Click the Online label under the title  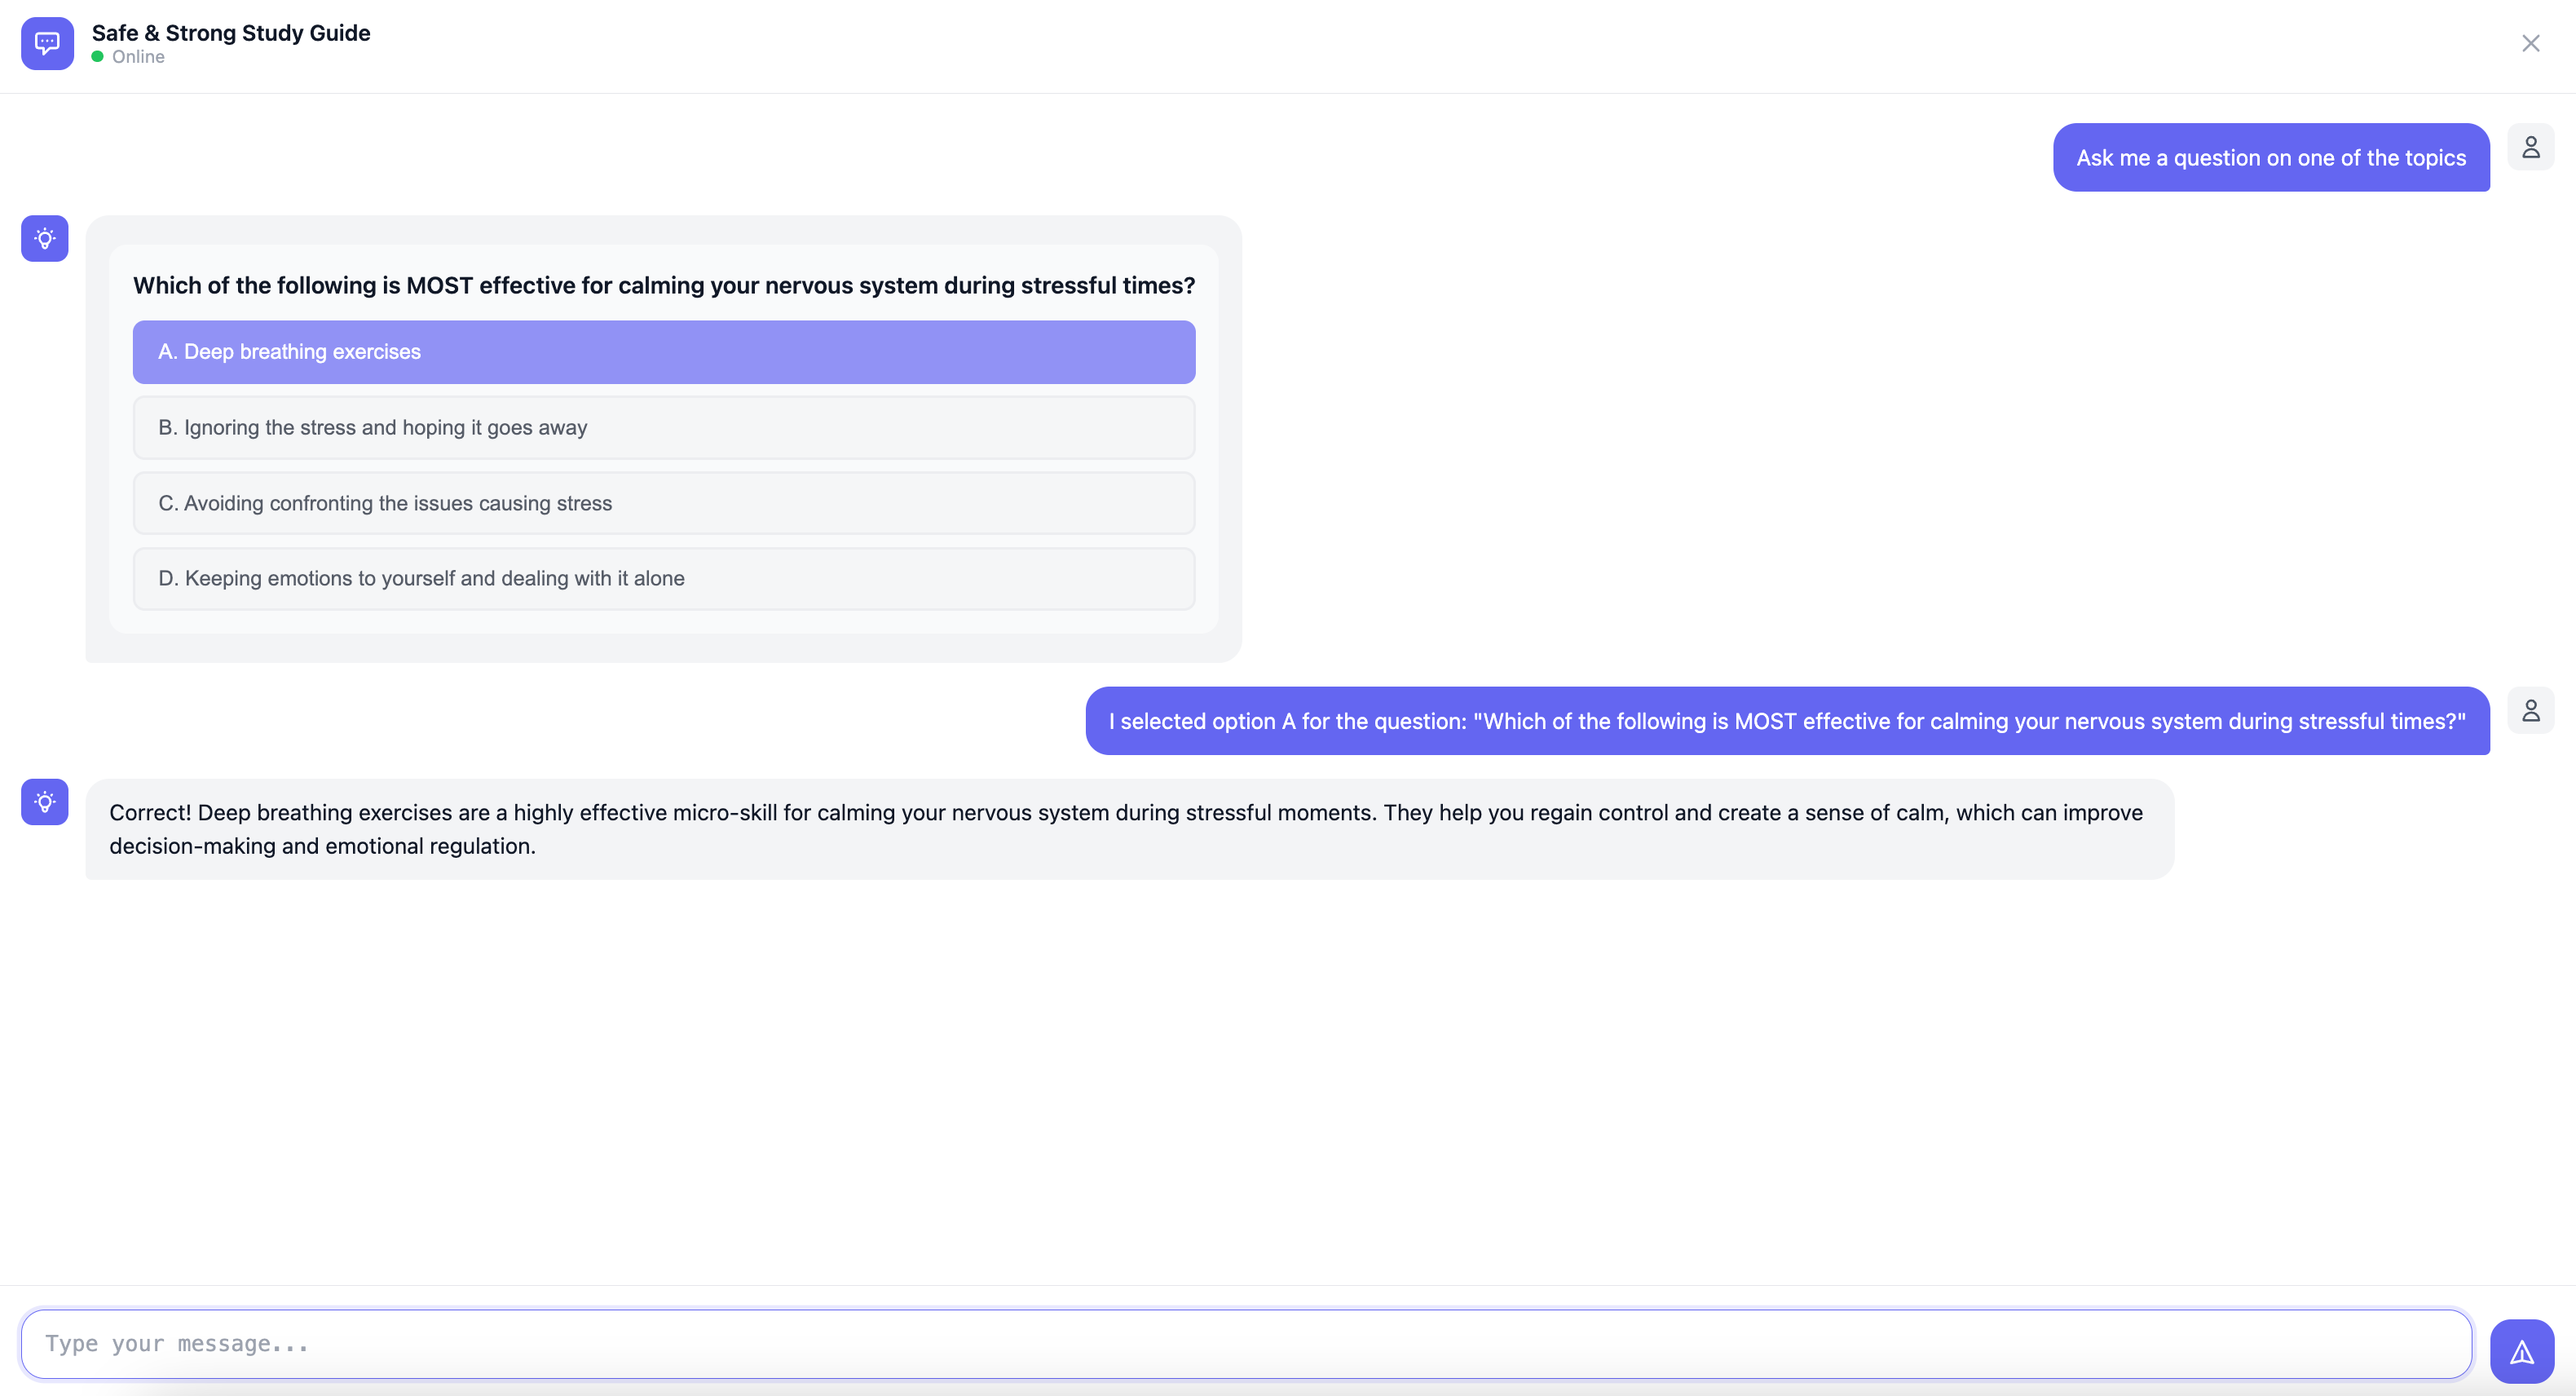(x=137, y=57)
